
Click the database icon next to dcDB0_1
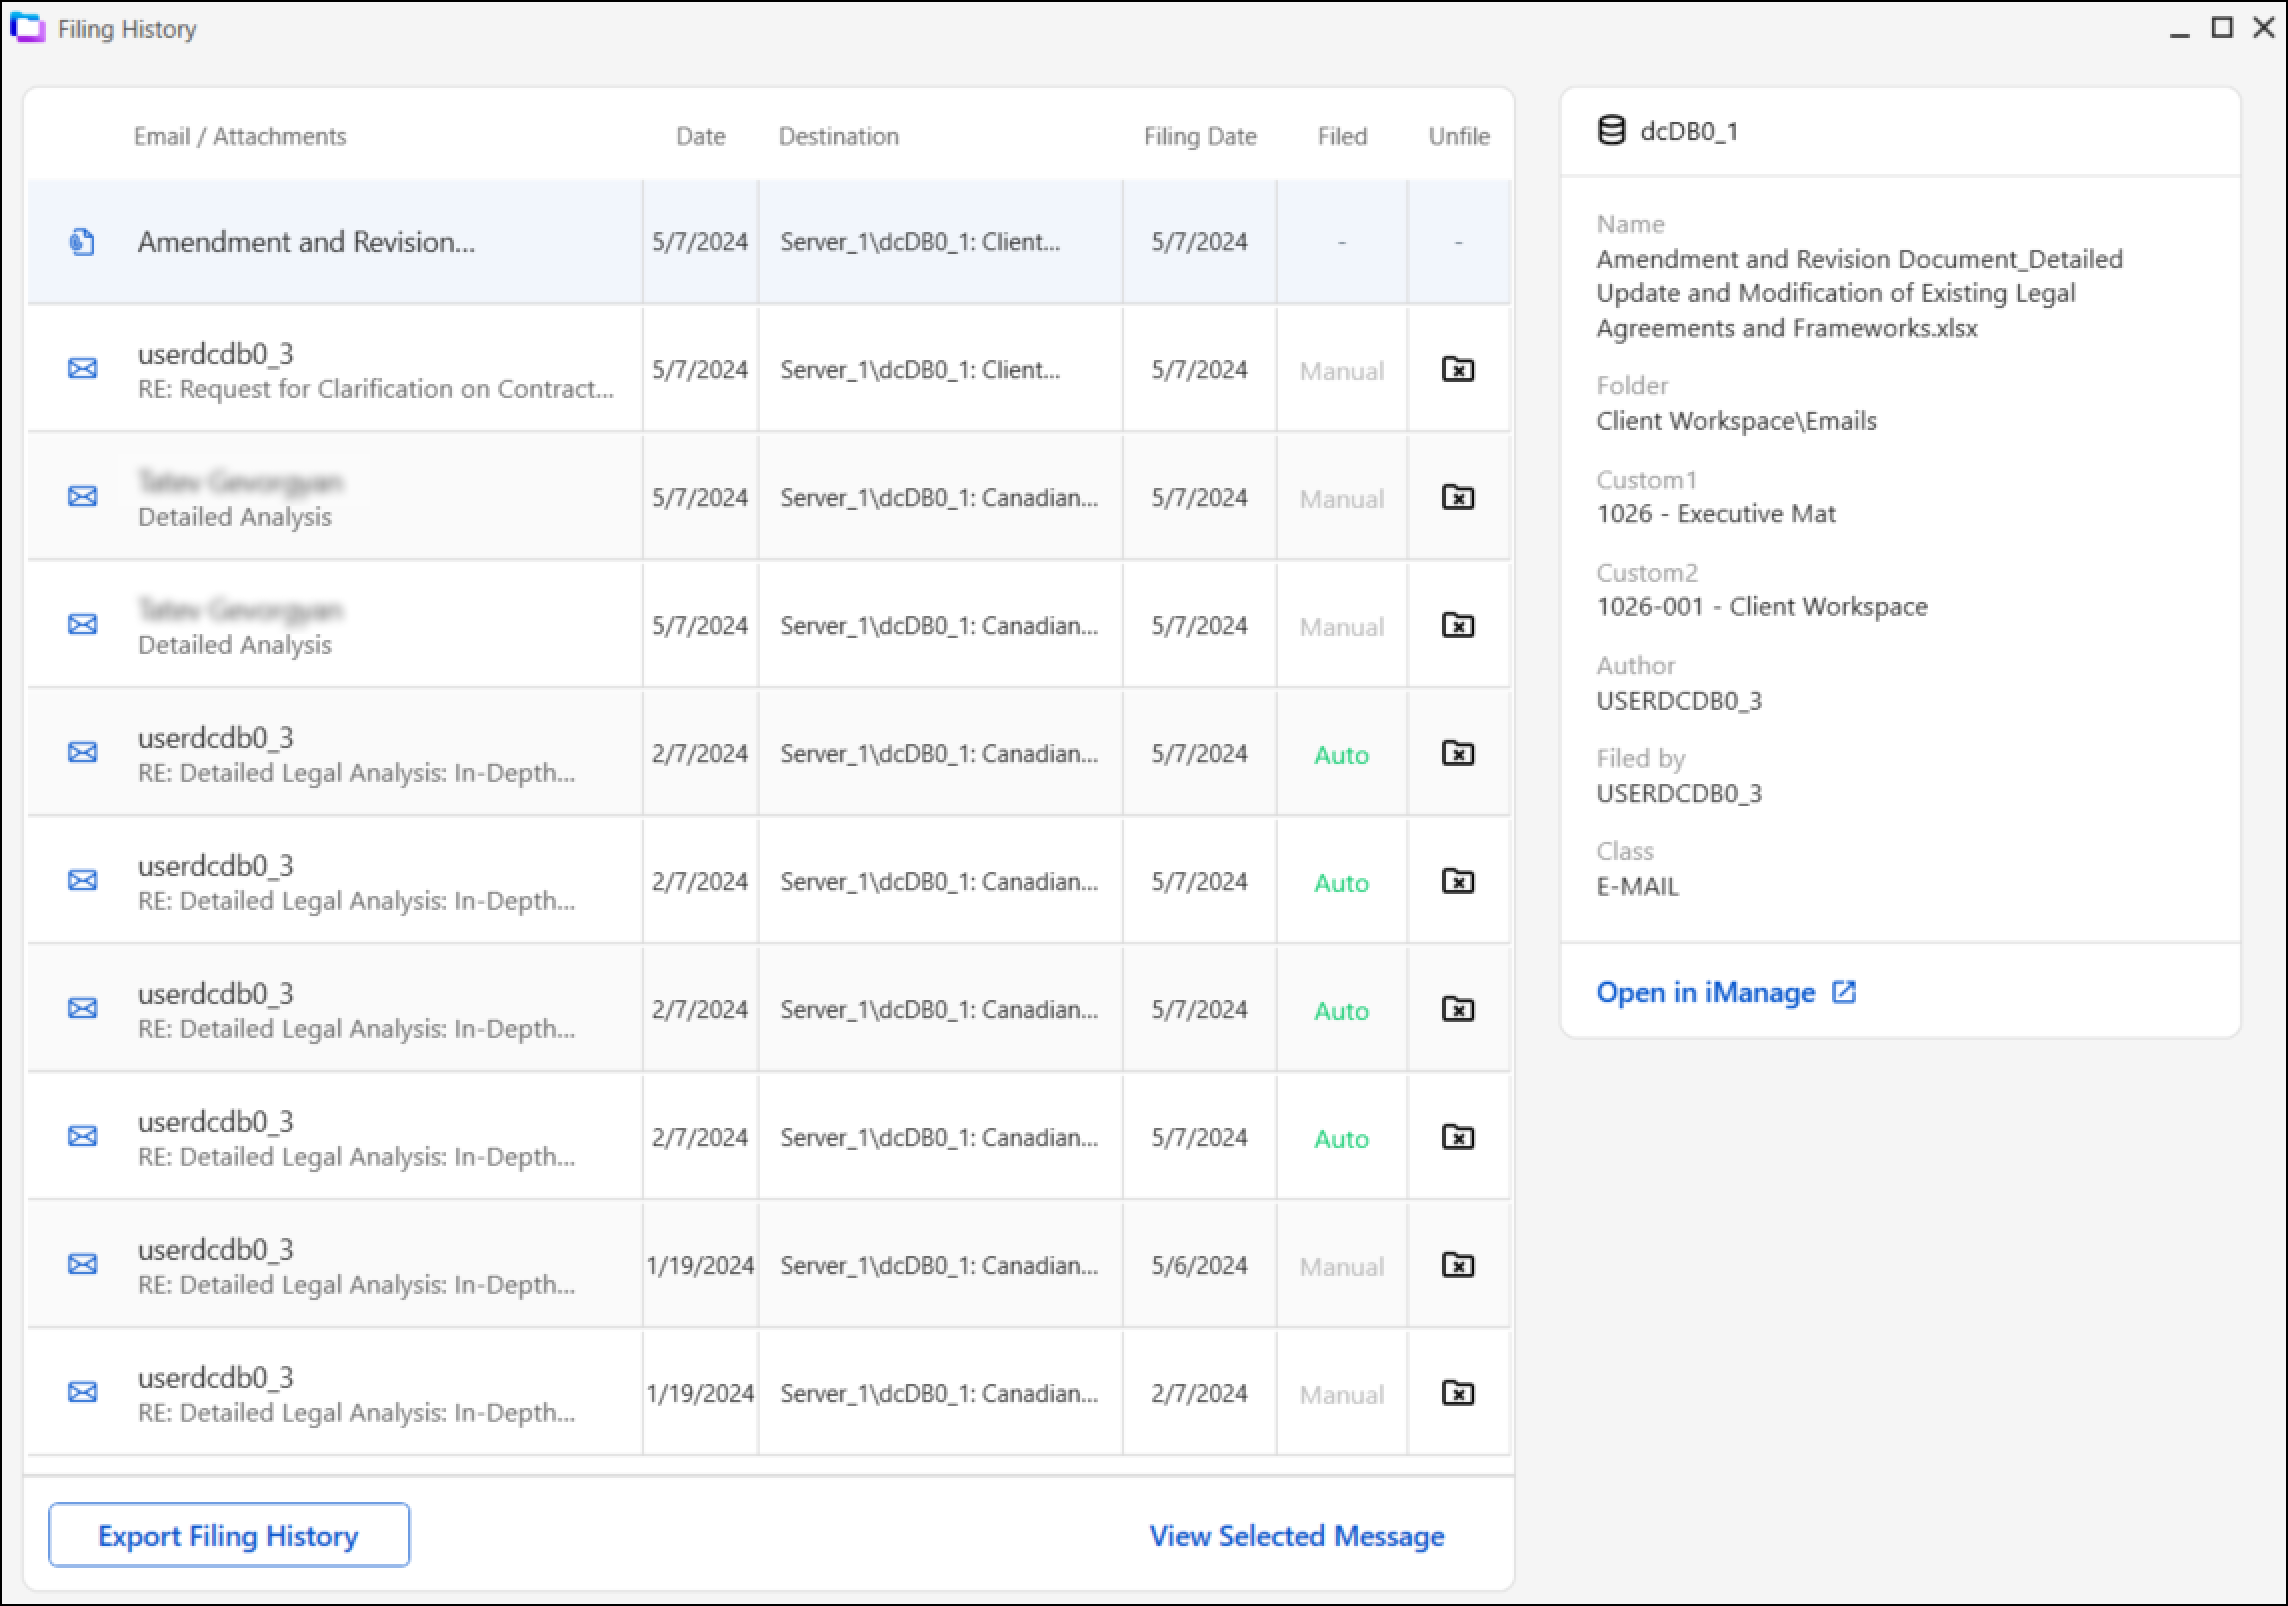tap(1611, 131)
